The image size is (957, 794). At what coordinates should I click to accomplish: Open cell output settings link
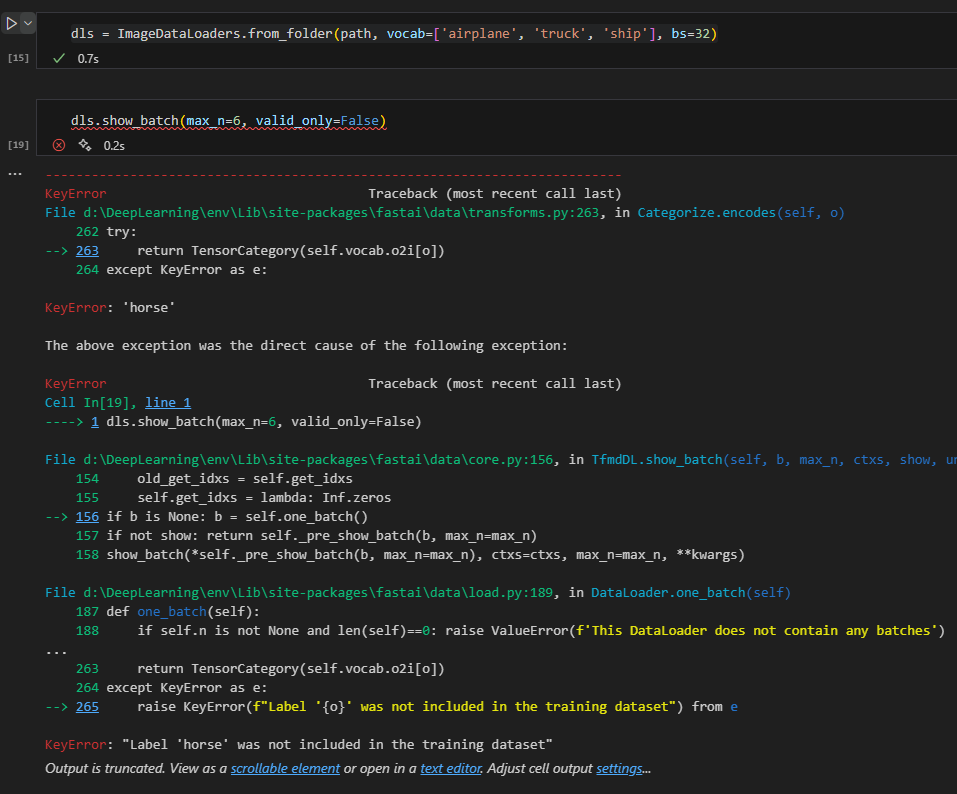[x=619, y=769]
